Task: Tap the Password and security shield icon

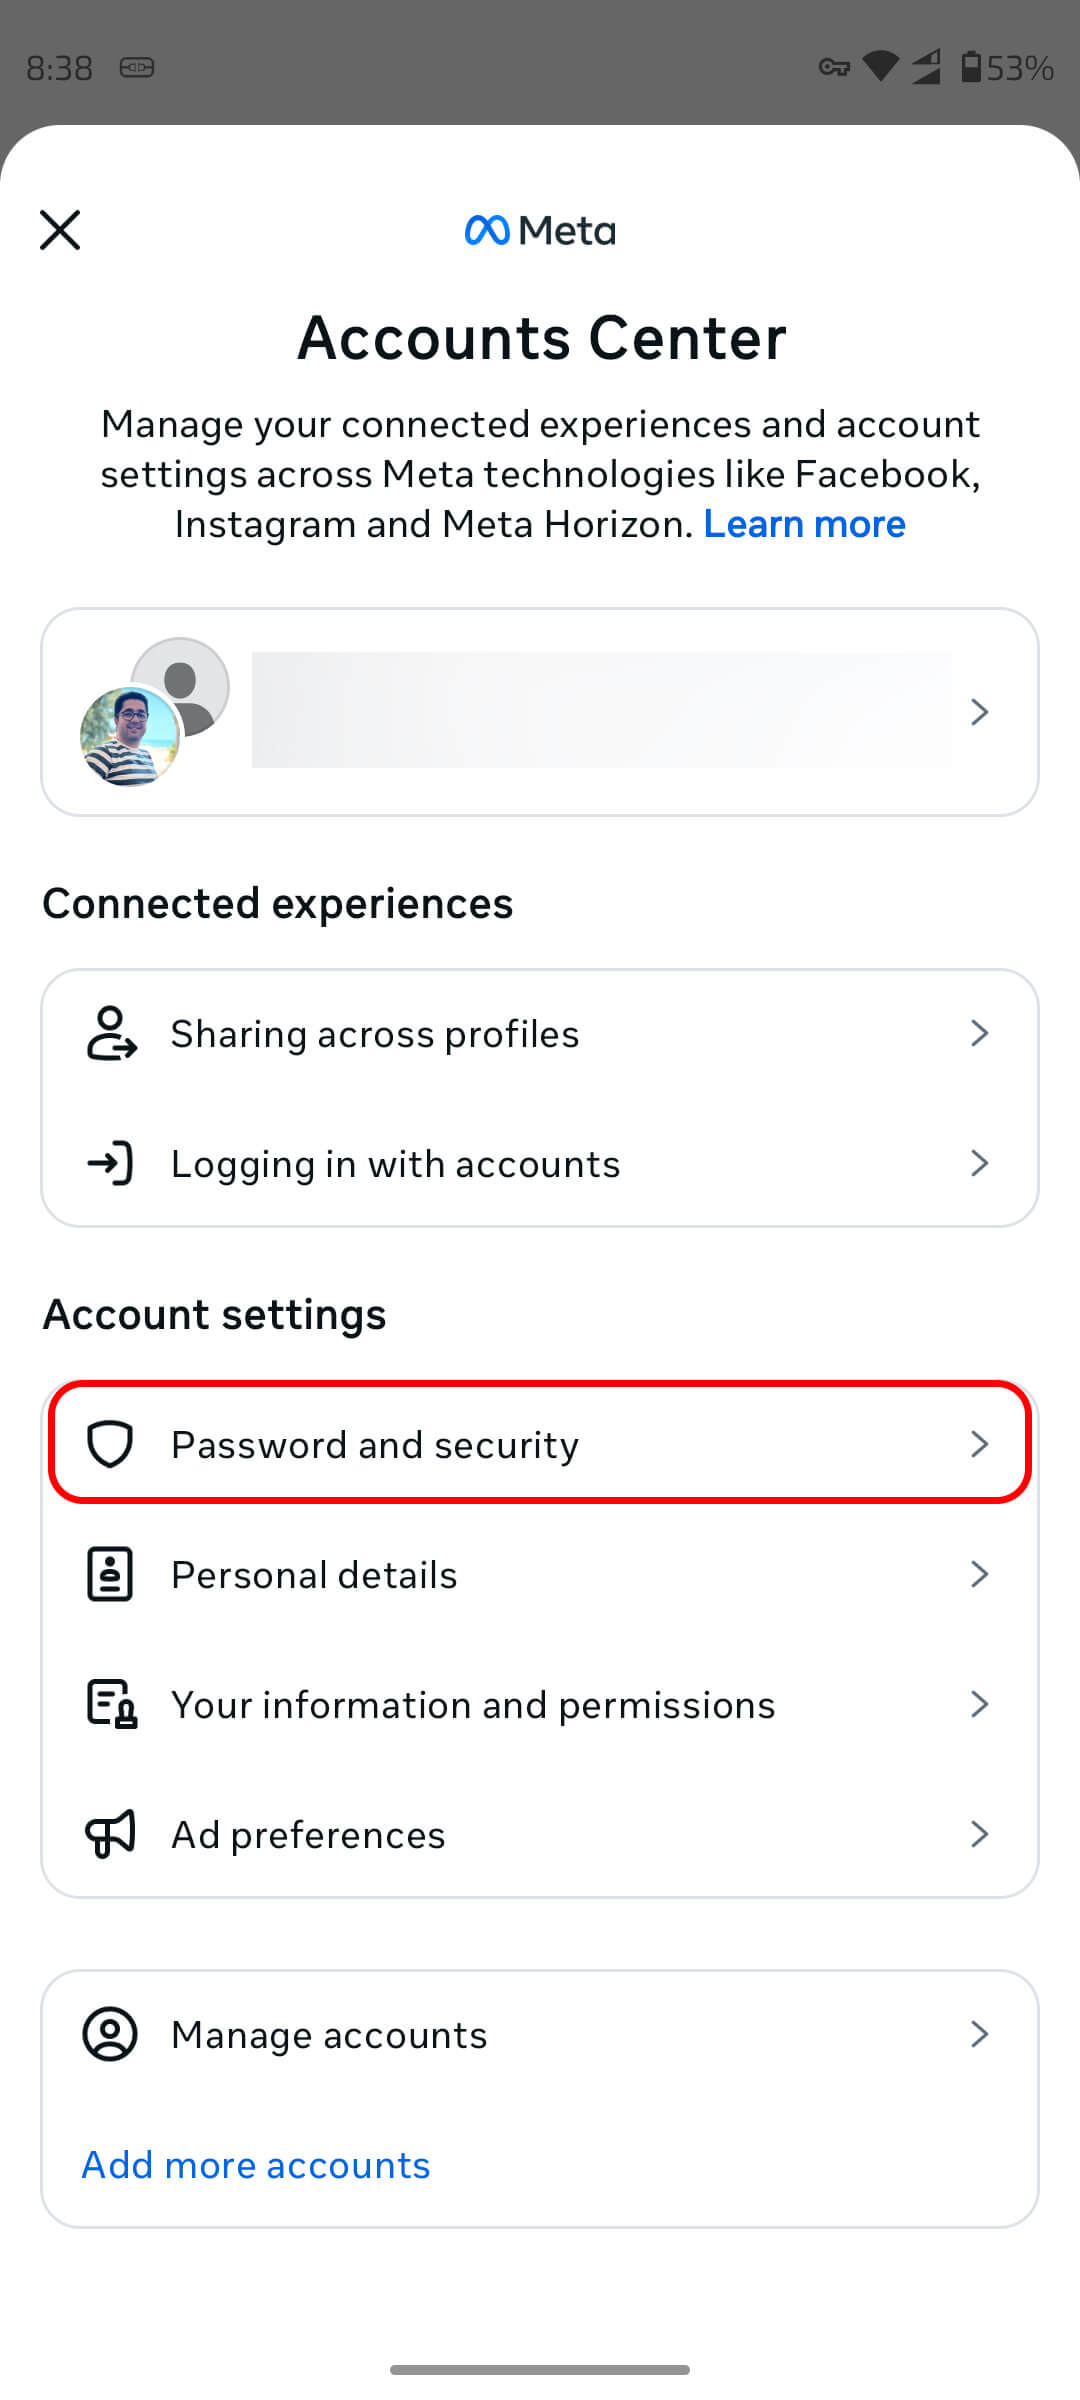Action: [110, 1444]
